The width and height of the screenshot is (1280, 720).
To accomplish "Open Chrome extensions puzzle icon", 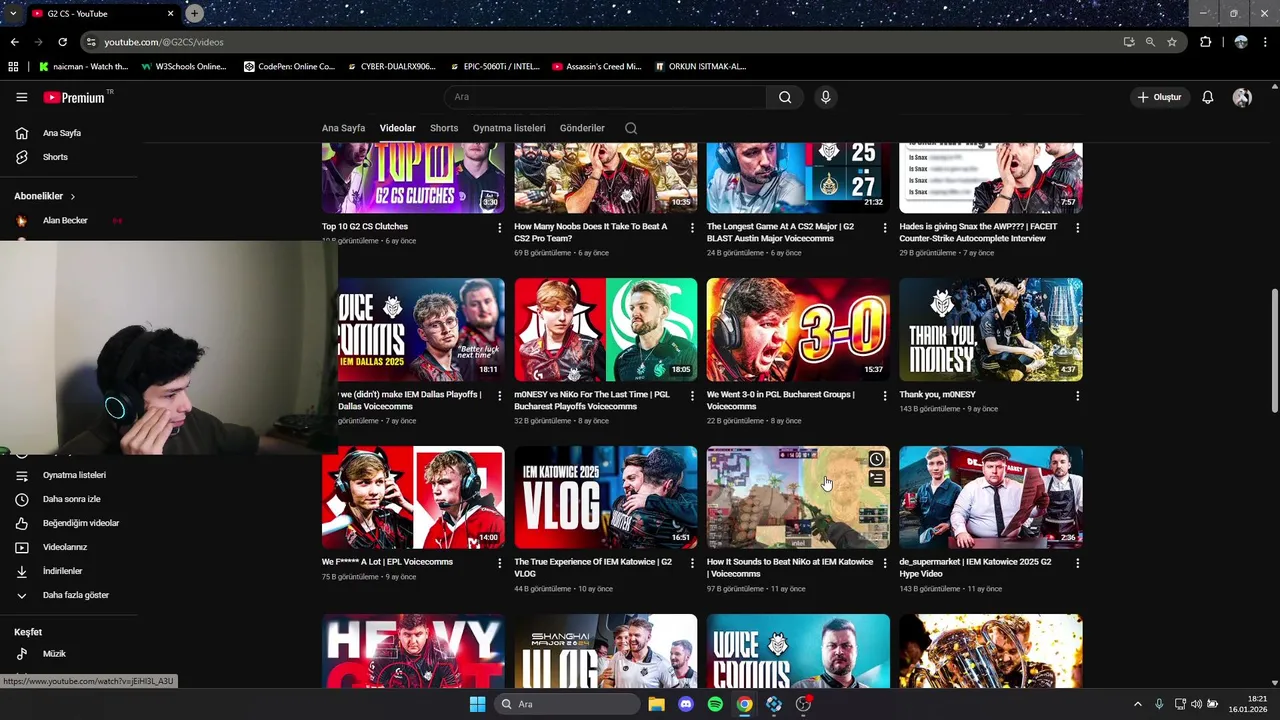I will pyautogui.click(x=1205, y=42).
